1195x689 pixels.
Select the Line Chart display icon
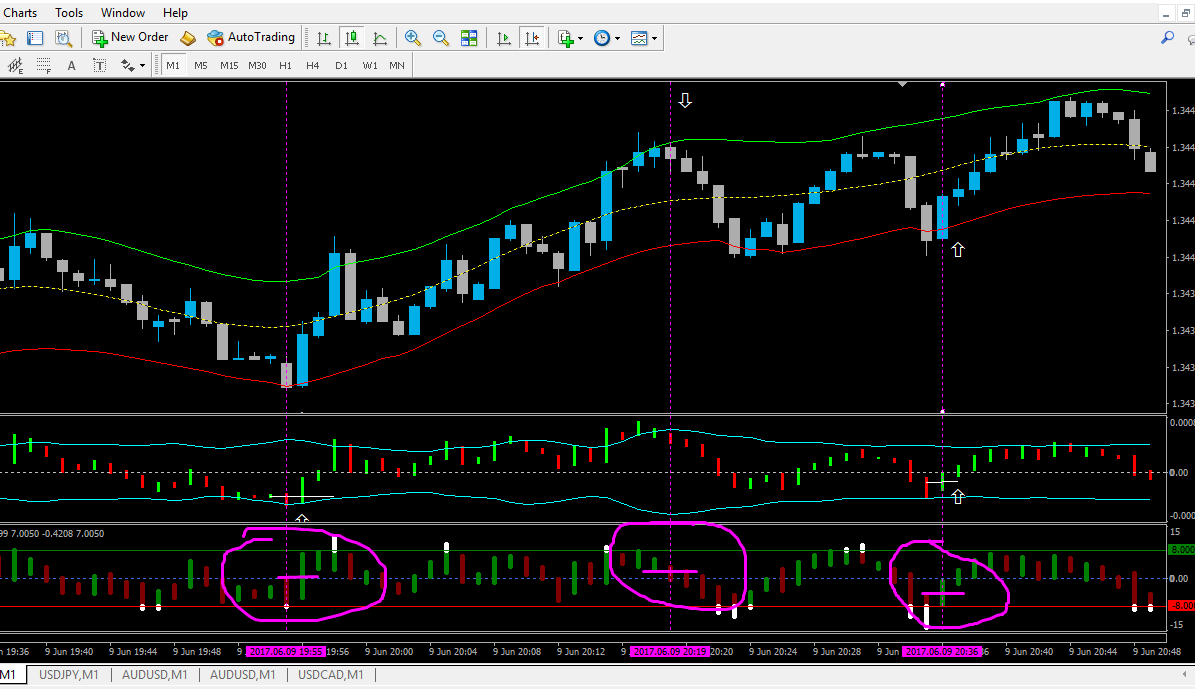[x=380, y=38]
